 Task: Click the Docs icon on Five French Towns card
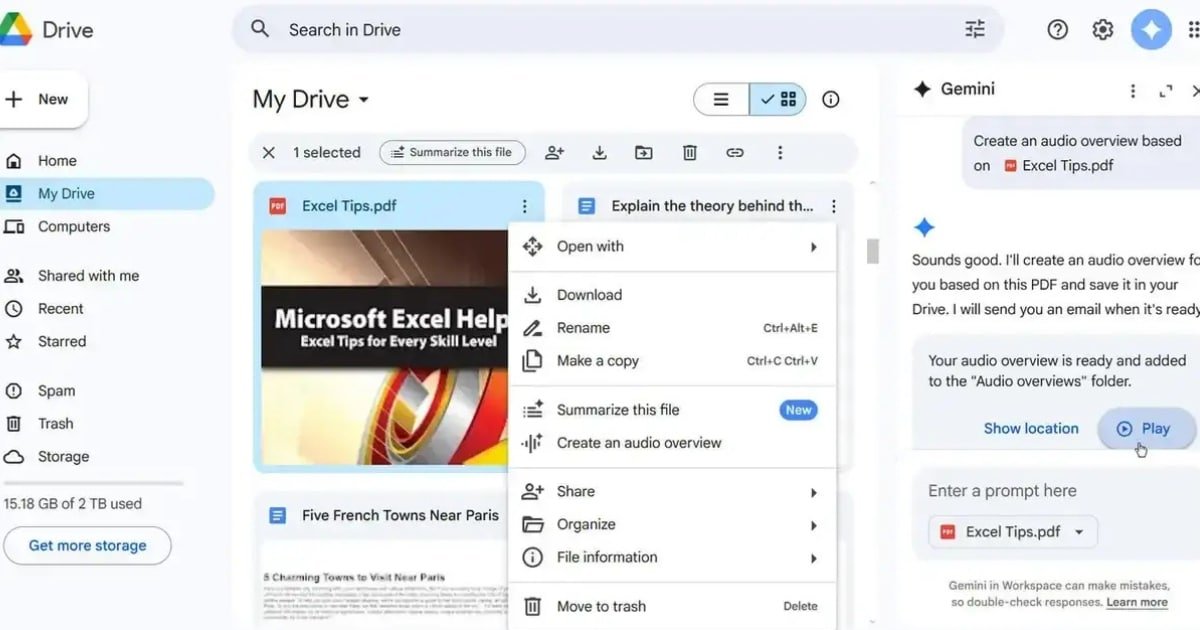(277, 516)
